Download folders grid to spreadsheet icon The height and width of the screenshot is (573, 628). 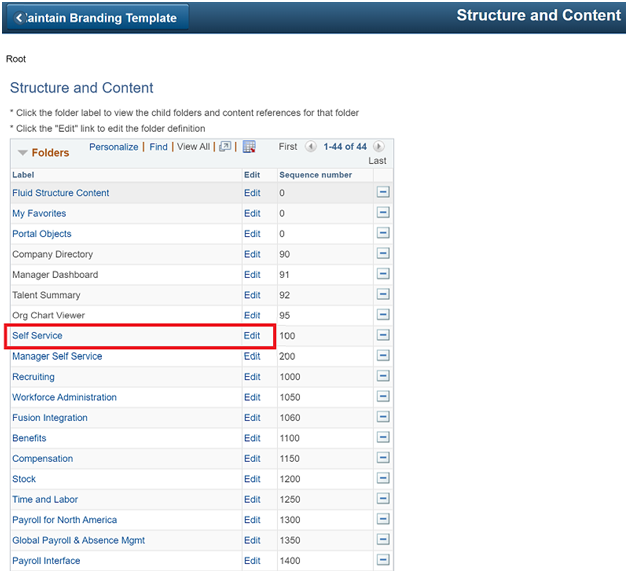pyautogui.click(x=249, y=147)
